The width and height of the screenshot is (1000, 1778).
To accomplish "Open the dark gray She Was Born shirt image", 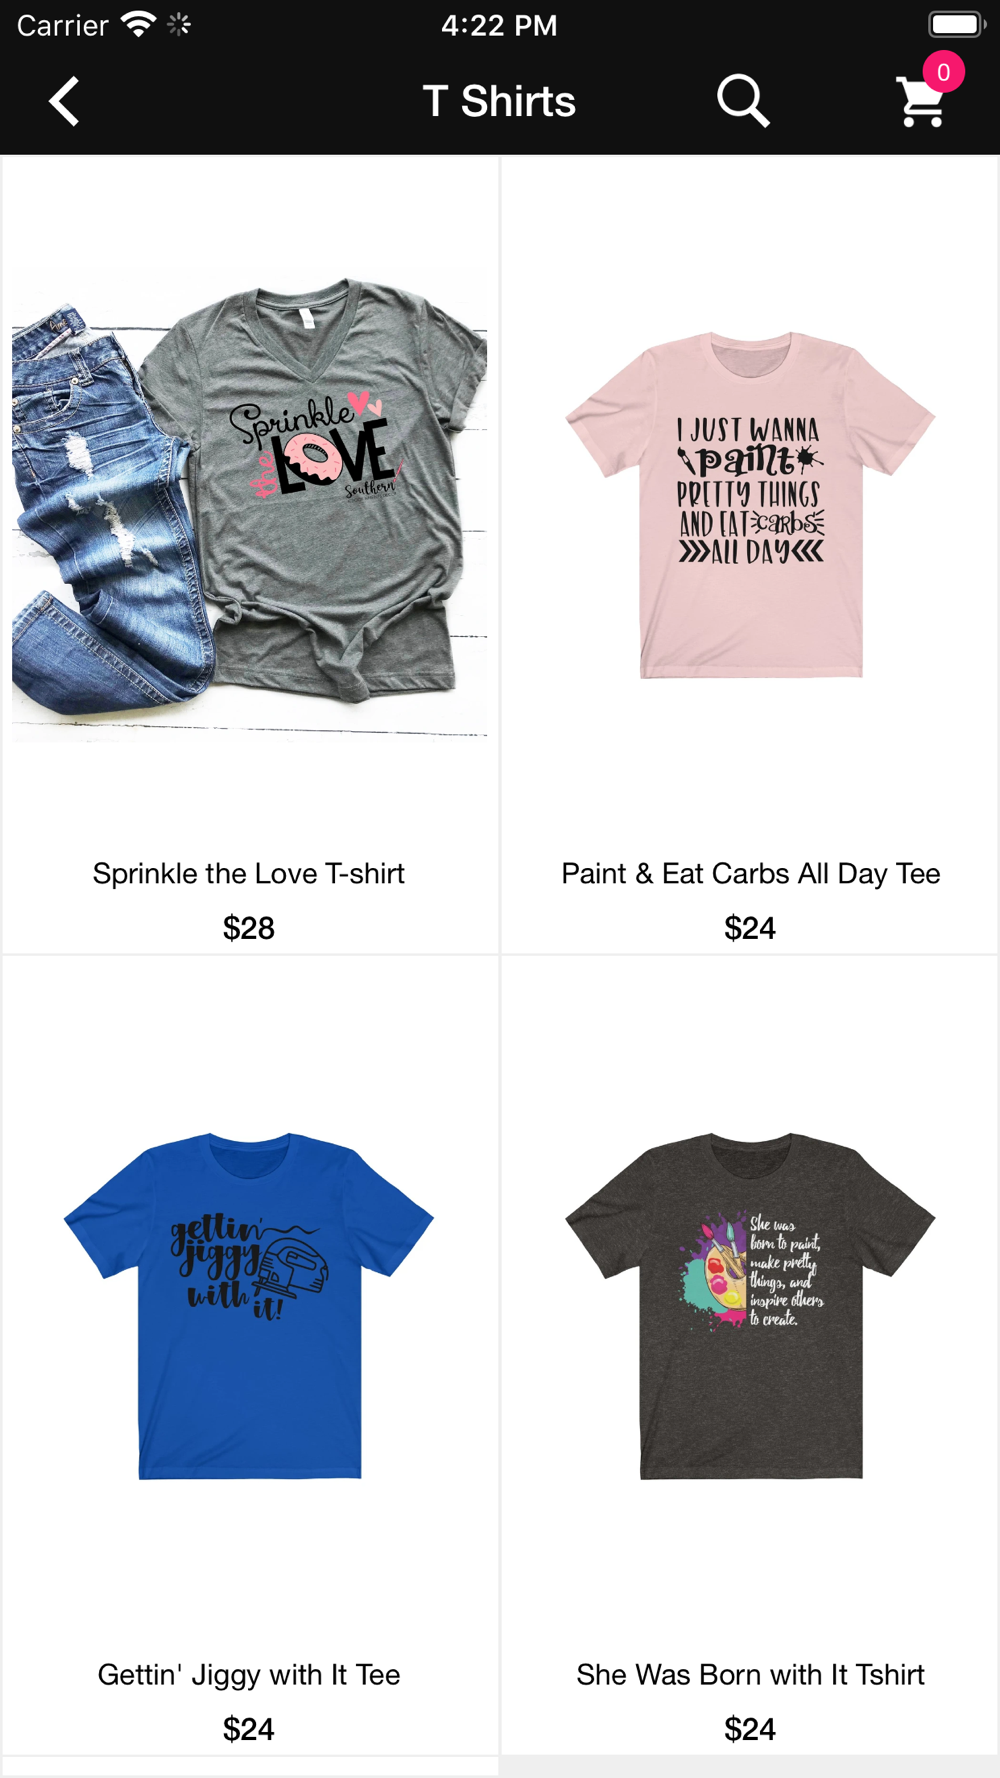I will 750,1306.
